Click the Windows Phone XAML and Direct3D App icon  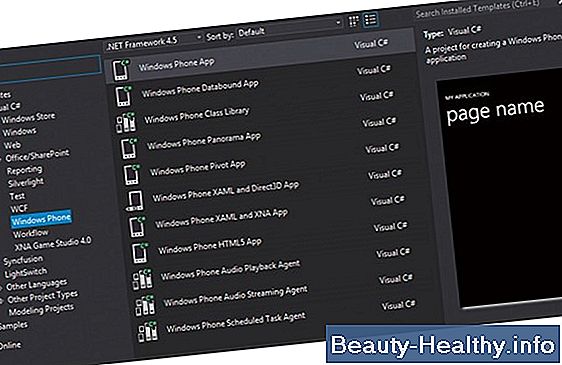tap(134, 200)
